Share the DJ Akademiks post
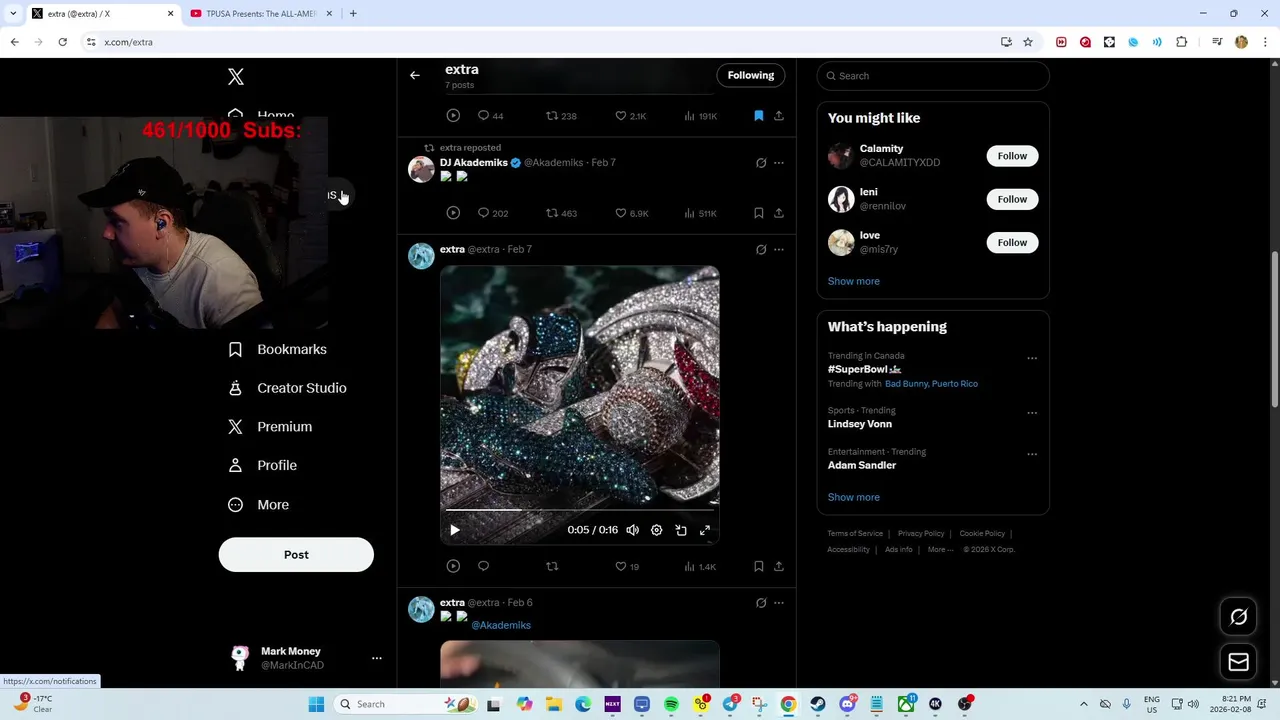The height and width of the screenshot is (720, 1280). click(779, 213)
